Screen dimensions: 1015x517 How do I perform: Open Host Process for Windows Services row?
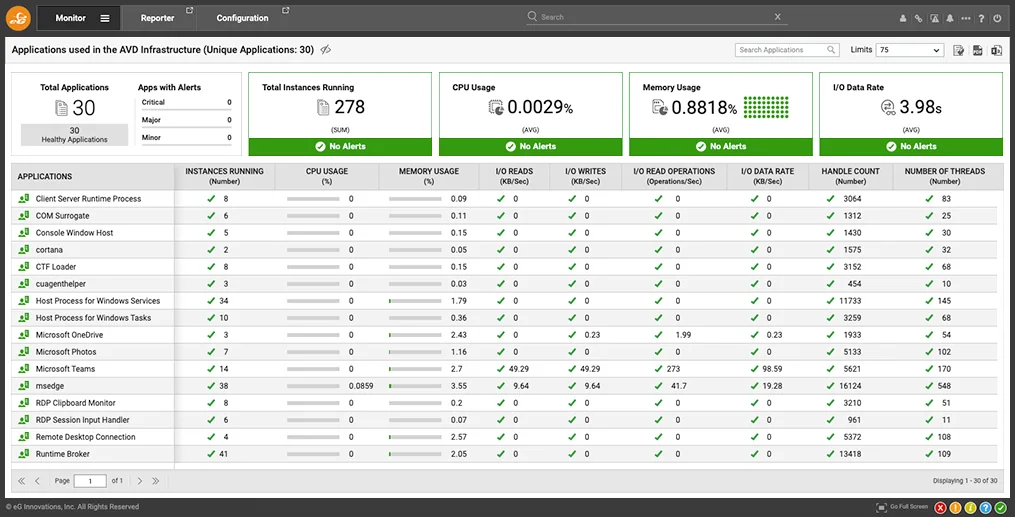point(98,301)
